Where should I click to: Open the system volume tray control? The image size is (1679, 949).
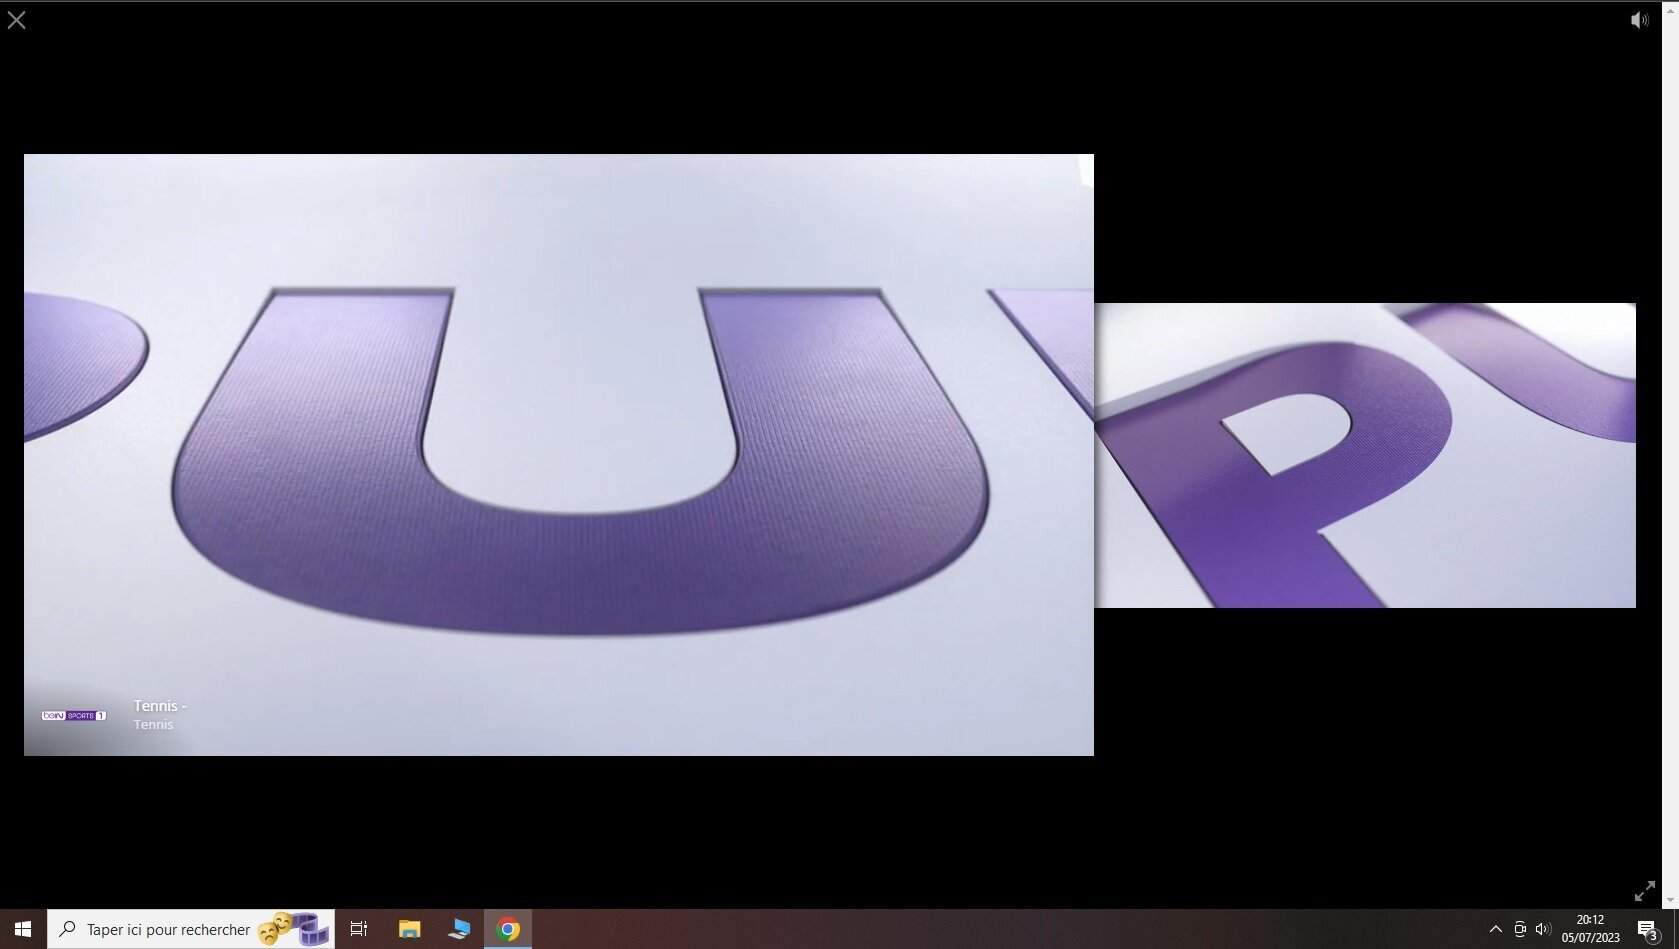pos(1543,929)
